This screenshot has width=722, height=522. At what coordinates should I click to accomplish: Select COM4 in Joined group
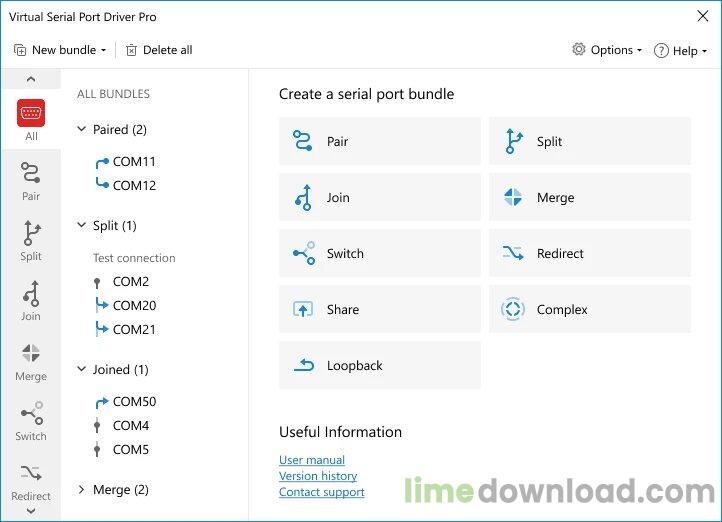(x=131, y=425)
